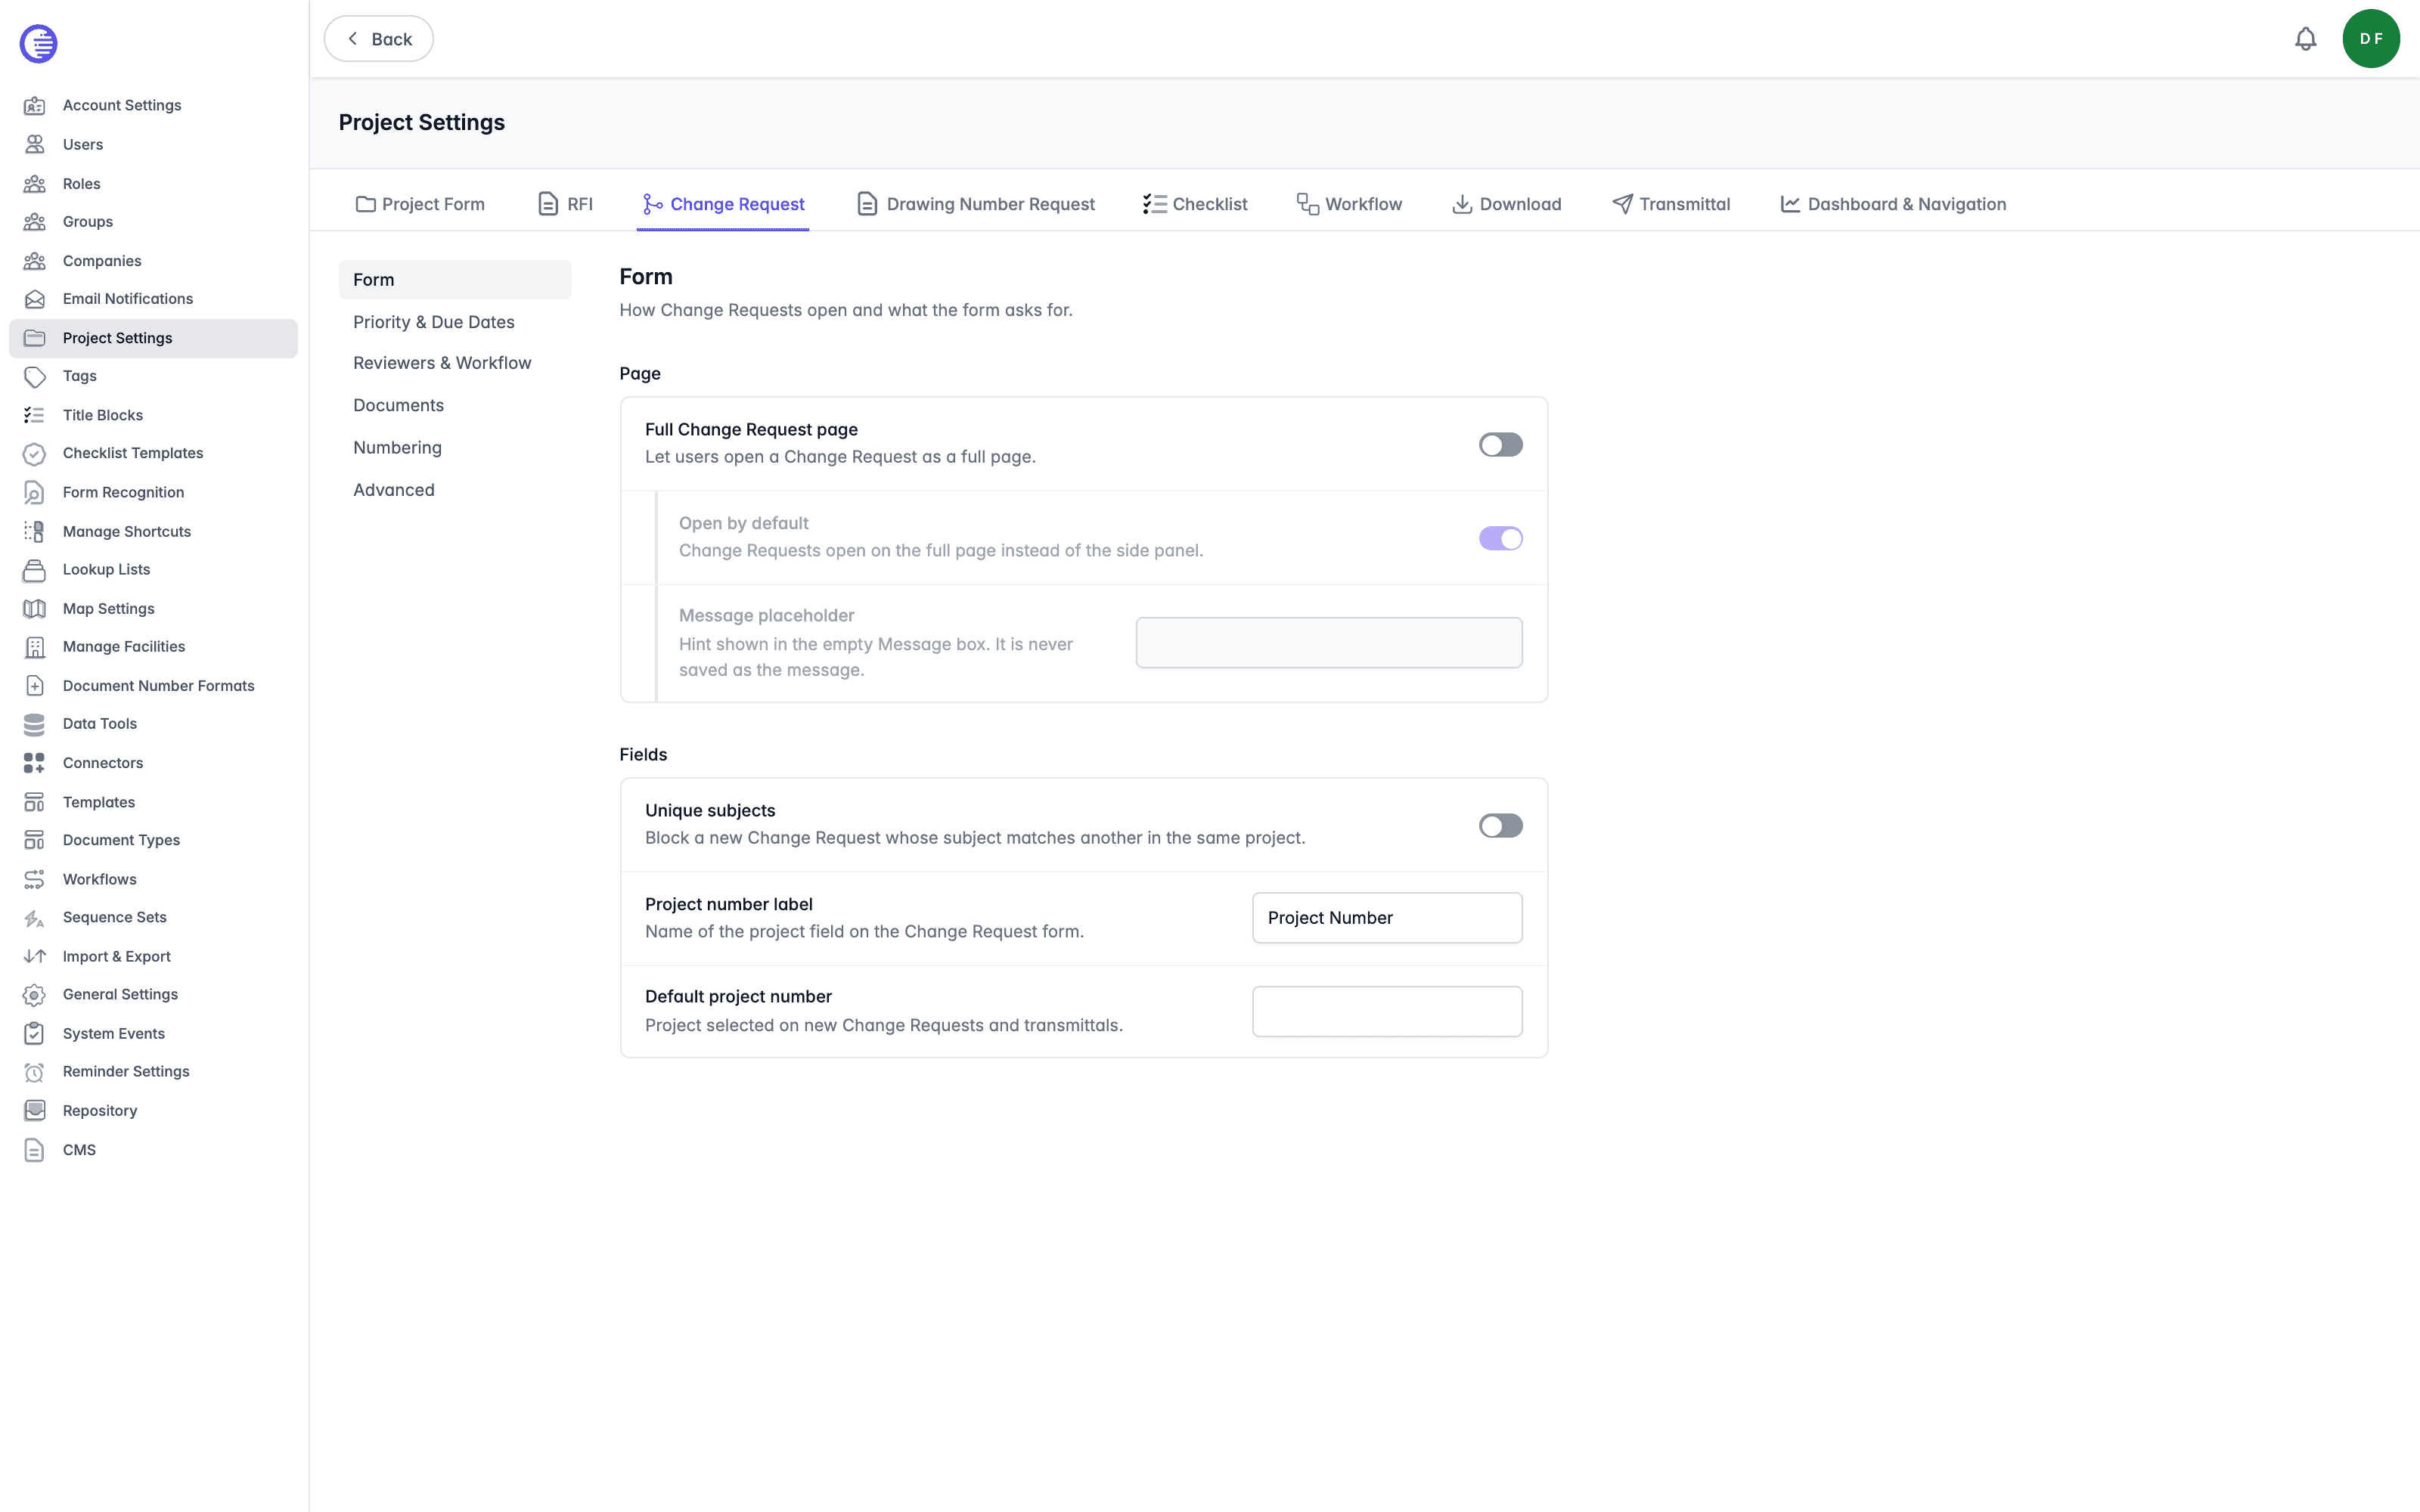
Task: Open System Events in the sidebar
Action: pos(153,1033)
